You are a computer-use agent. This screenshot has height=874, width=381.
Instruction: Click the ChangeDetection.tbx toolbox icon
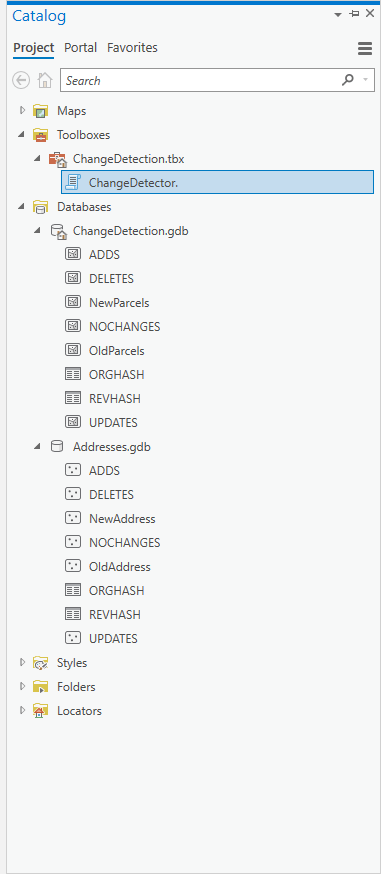58,159
